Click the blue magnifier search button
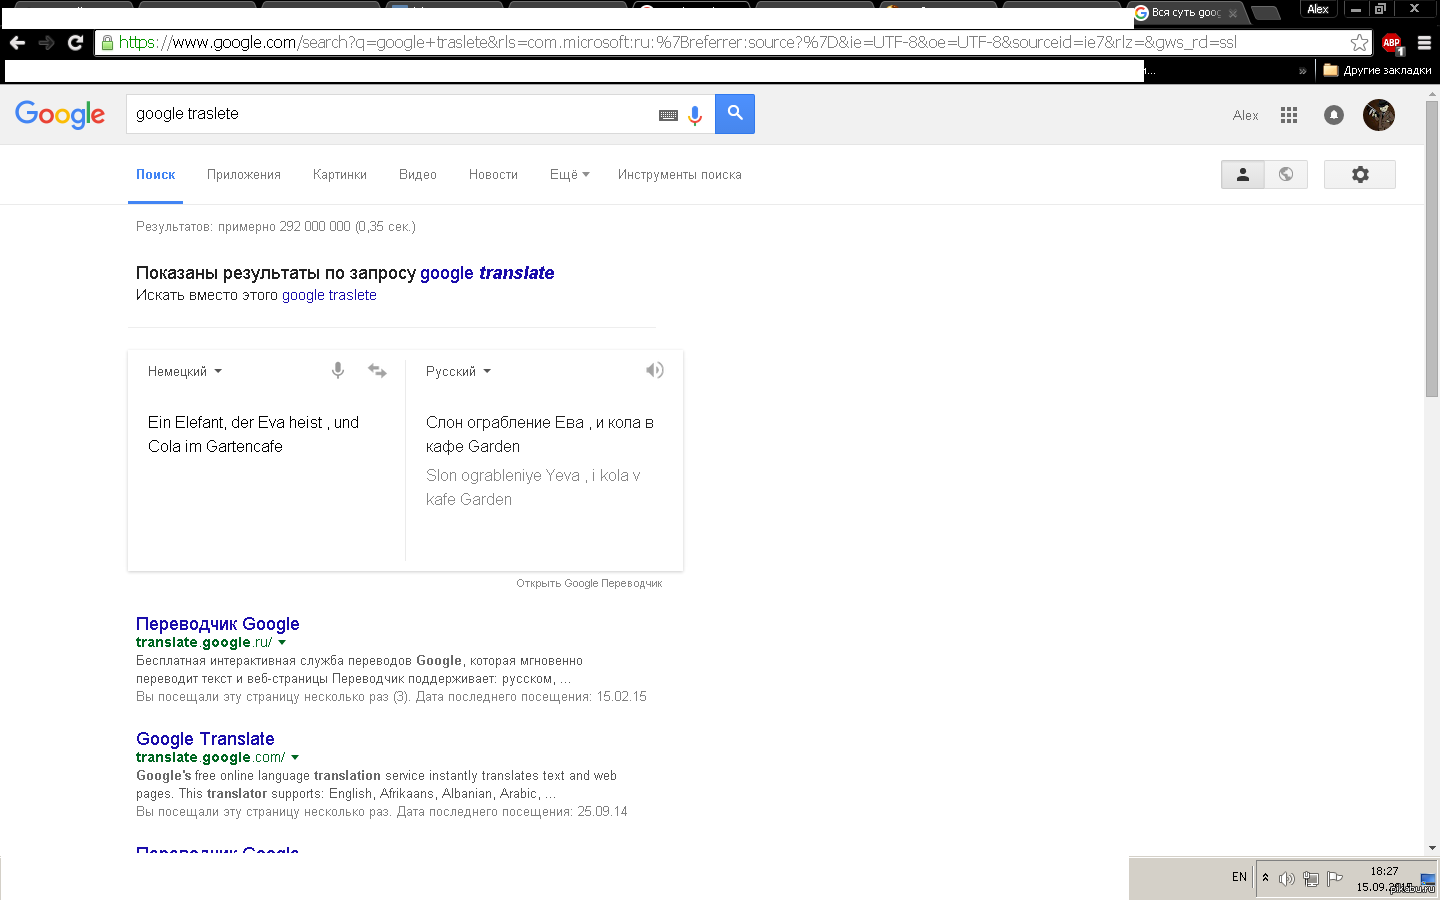Image resolution: width=1440 pixels, height=900 pixels. click(x=735, y=114)
